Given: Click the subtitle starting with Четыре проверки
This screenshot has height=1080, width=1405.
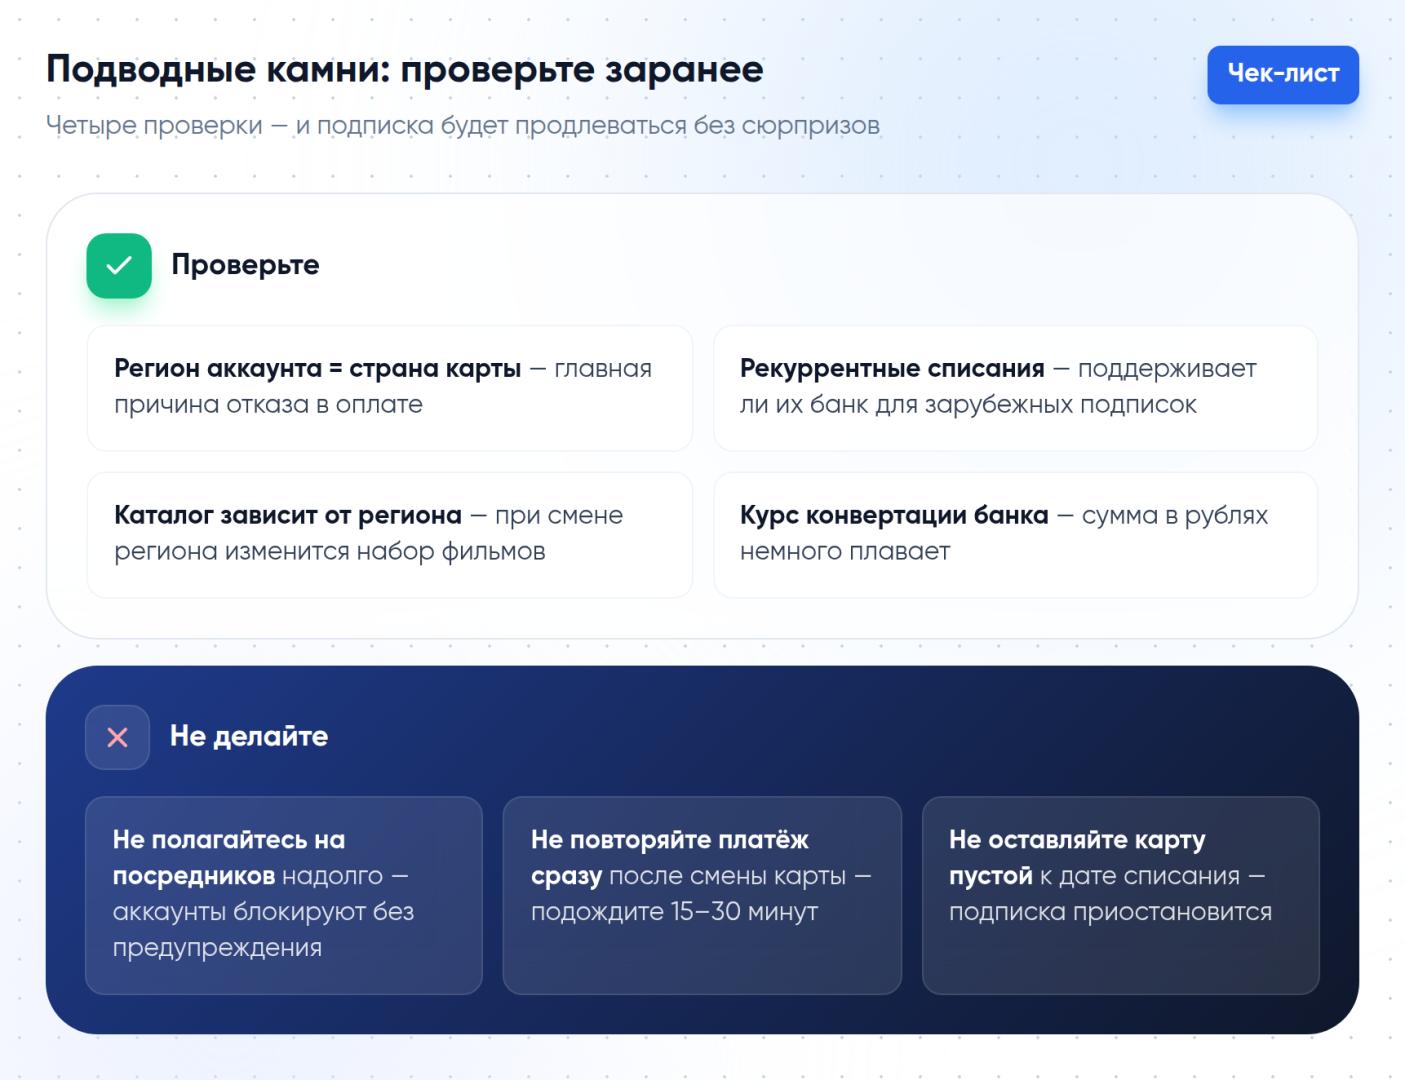Looking at the screenshot, I should pyautogui.click(x=463, y=126).
